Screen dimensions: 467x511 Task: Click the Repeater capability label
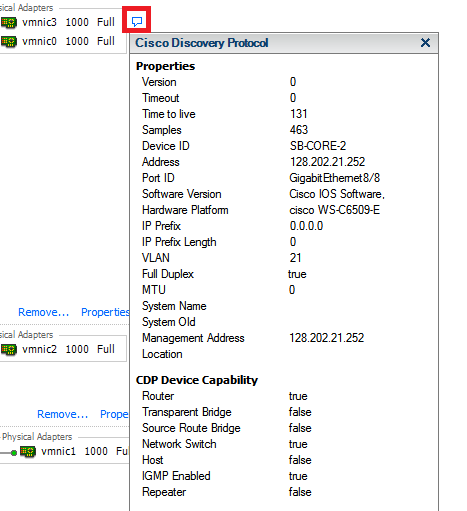164,492
